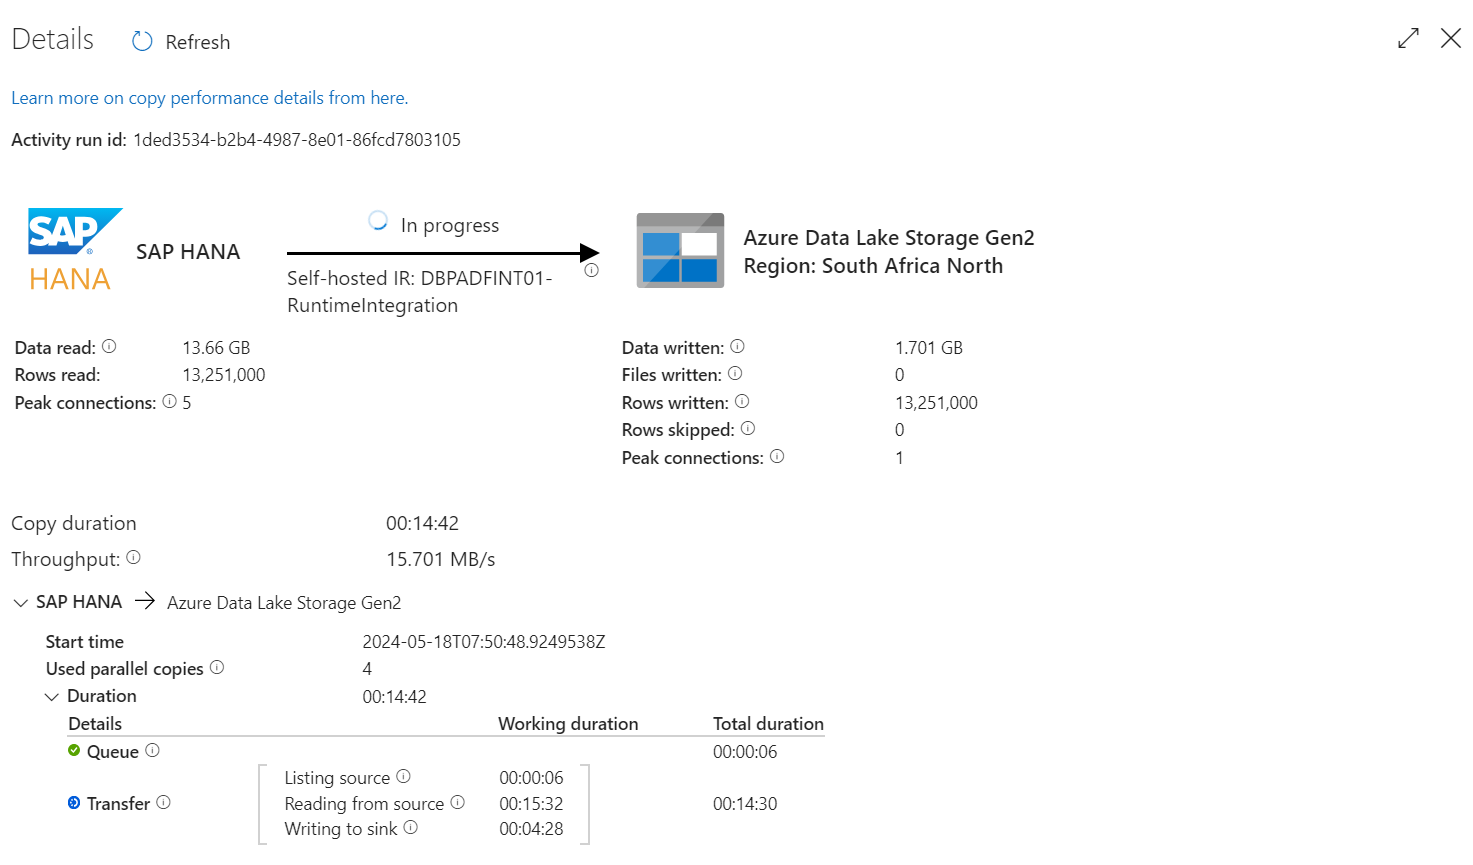Click the info icon next to Rows skipped
Screen dimensions: 1473x865
[x=748, y=428]
